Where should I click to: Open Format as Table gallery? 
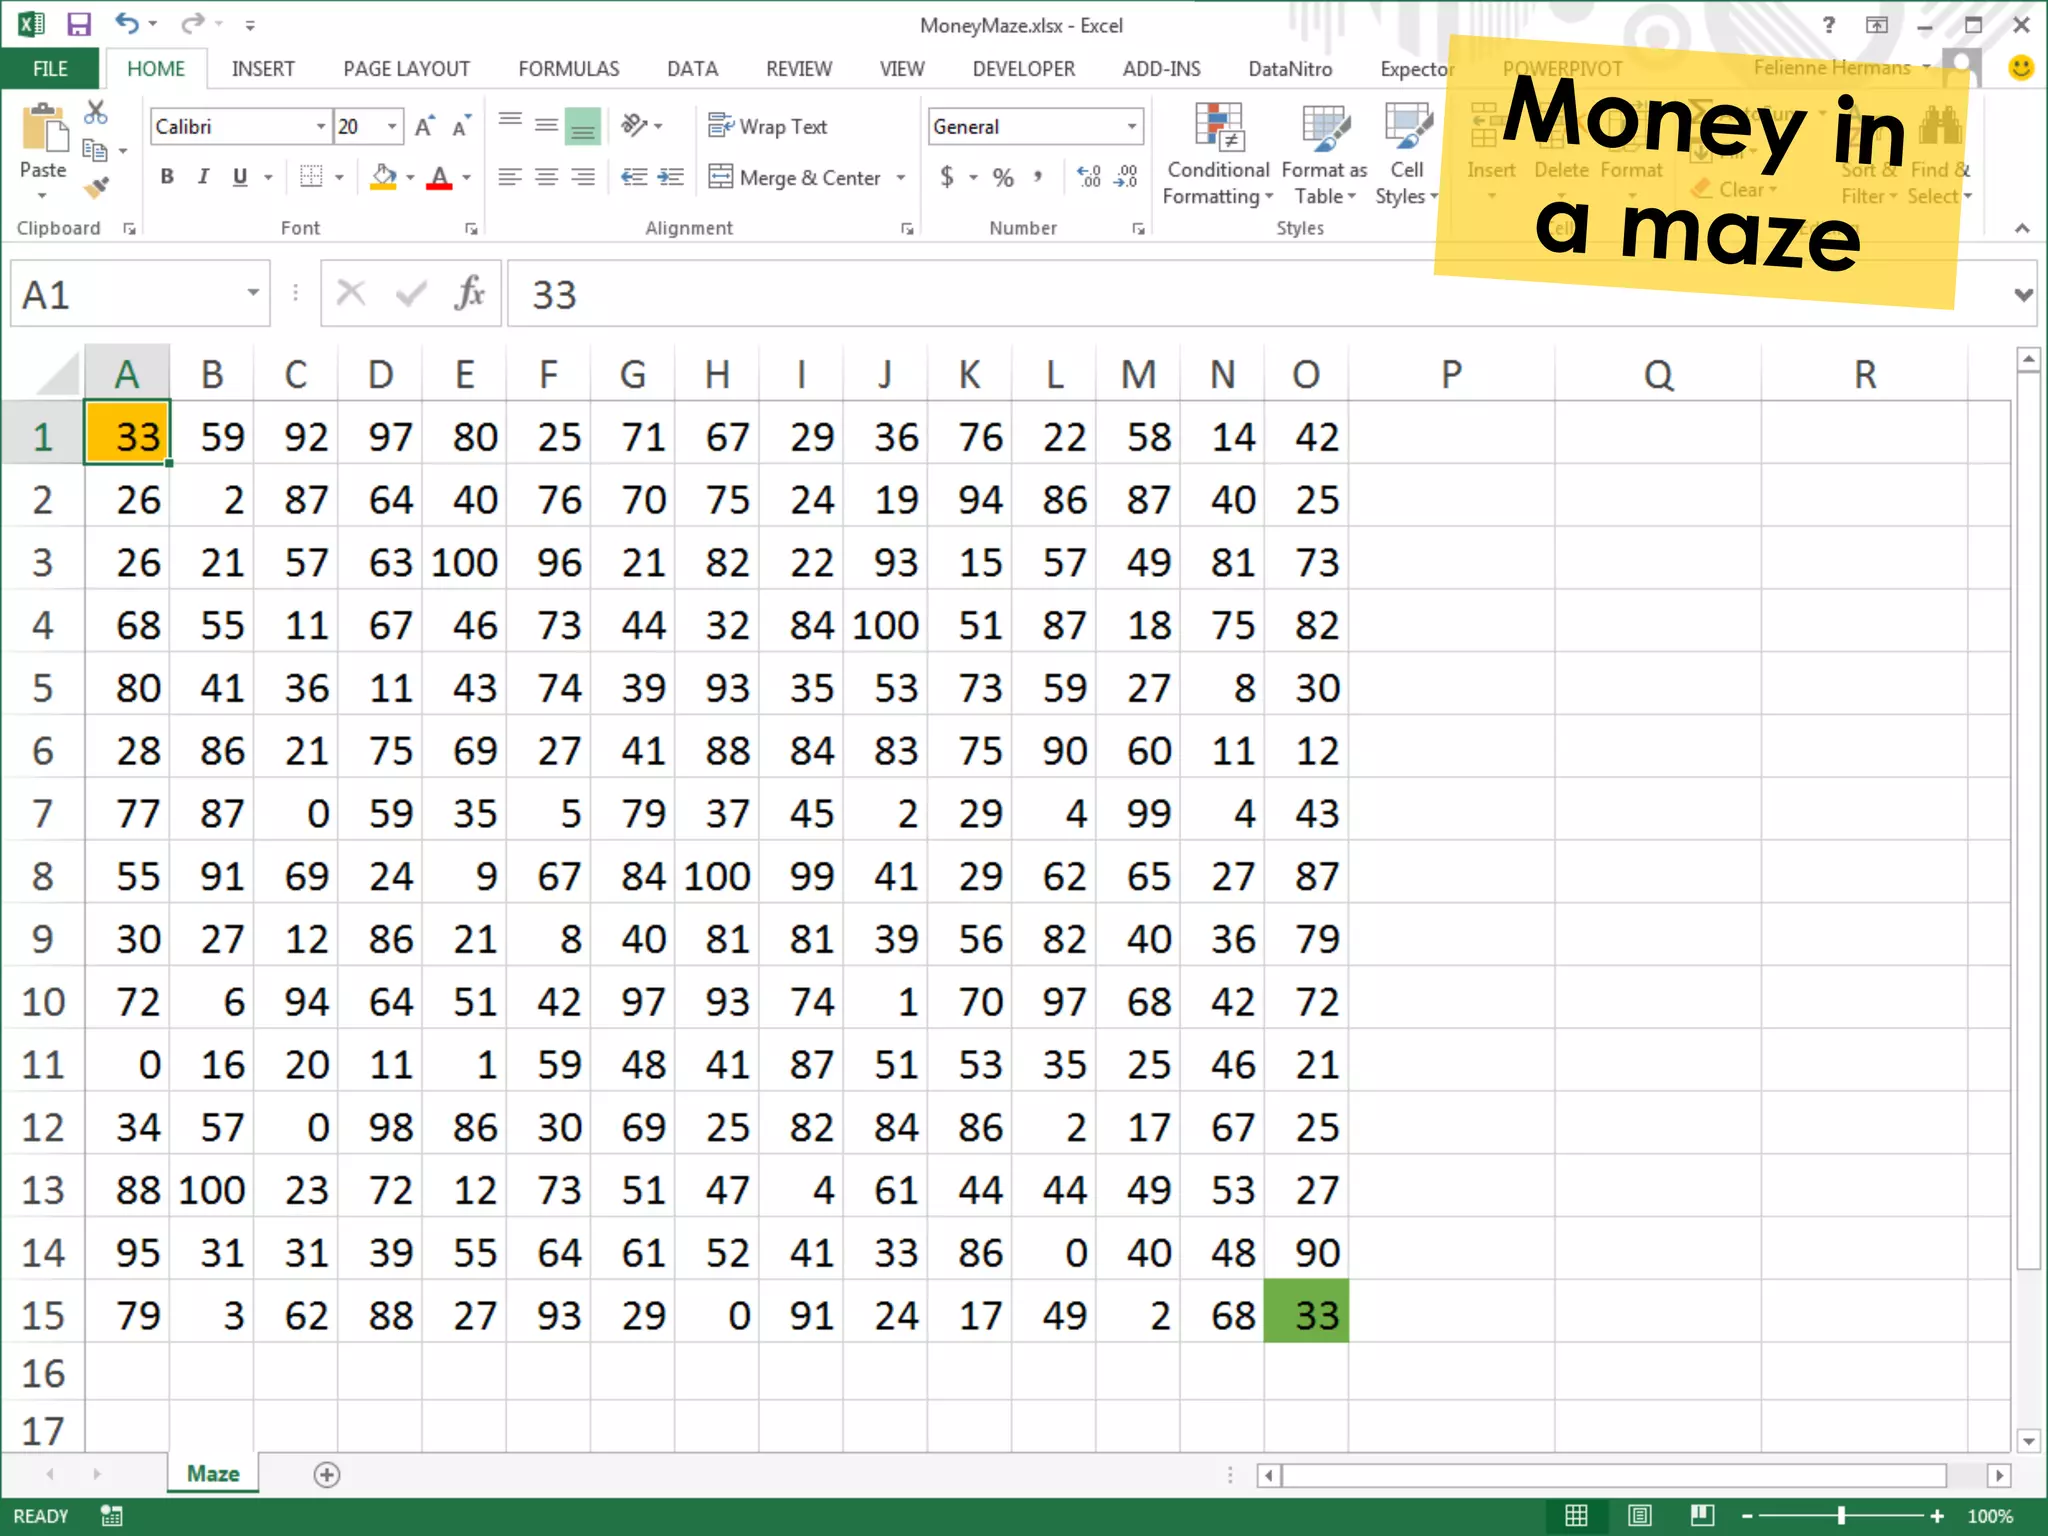point(1324,154)
